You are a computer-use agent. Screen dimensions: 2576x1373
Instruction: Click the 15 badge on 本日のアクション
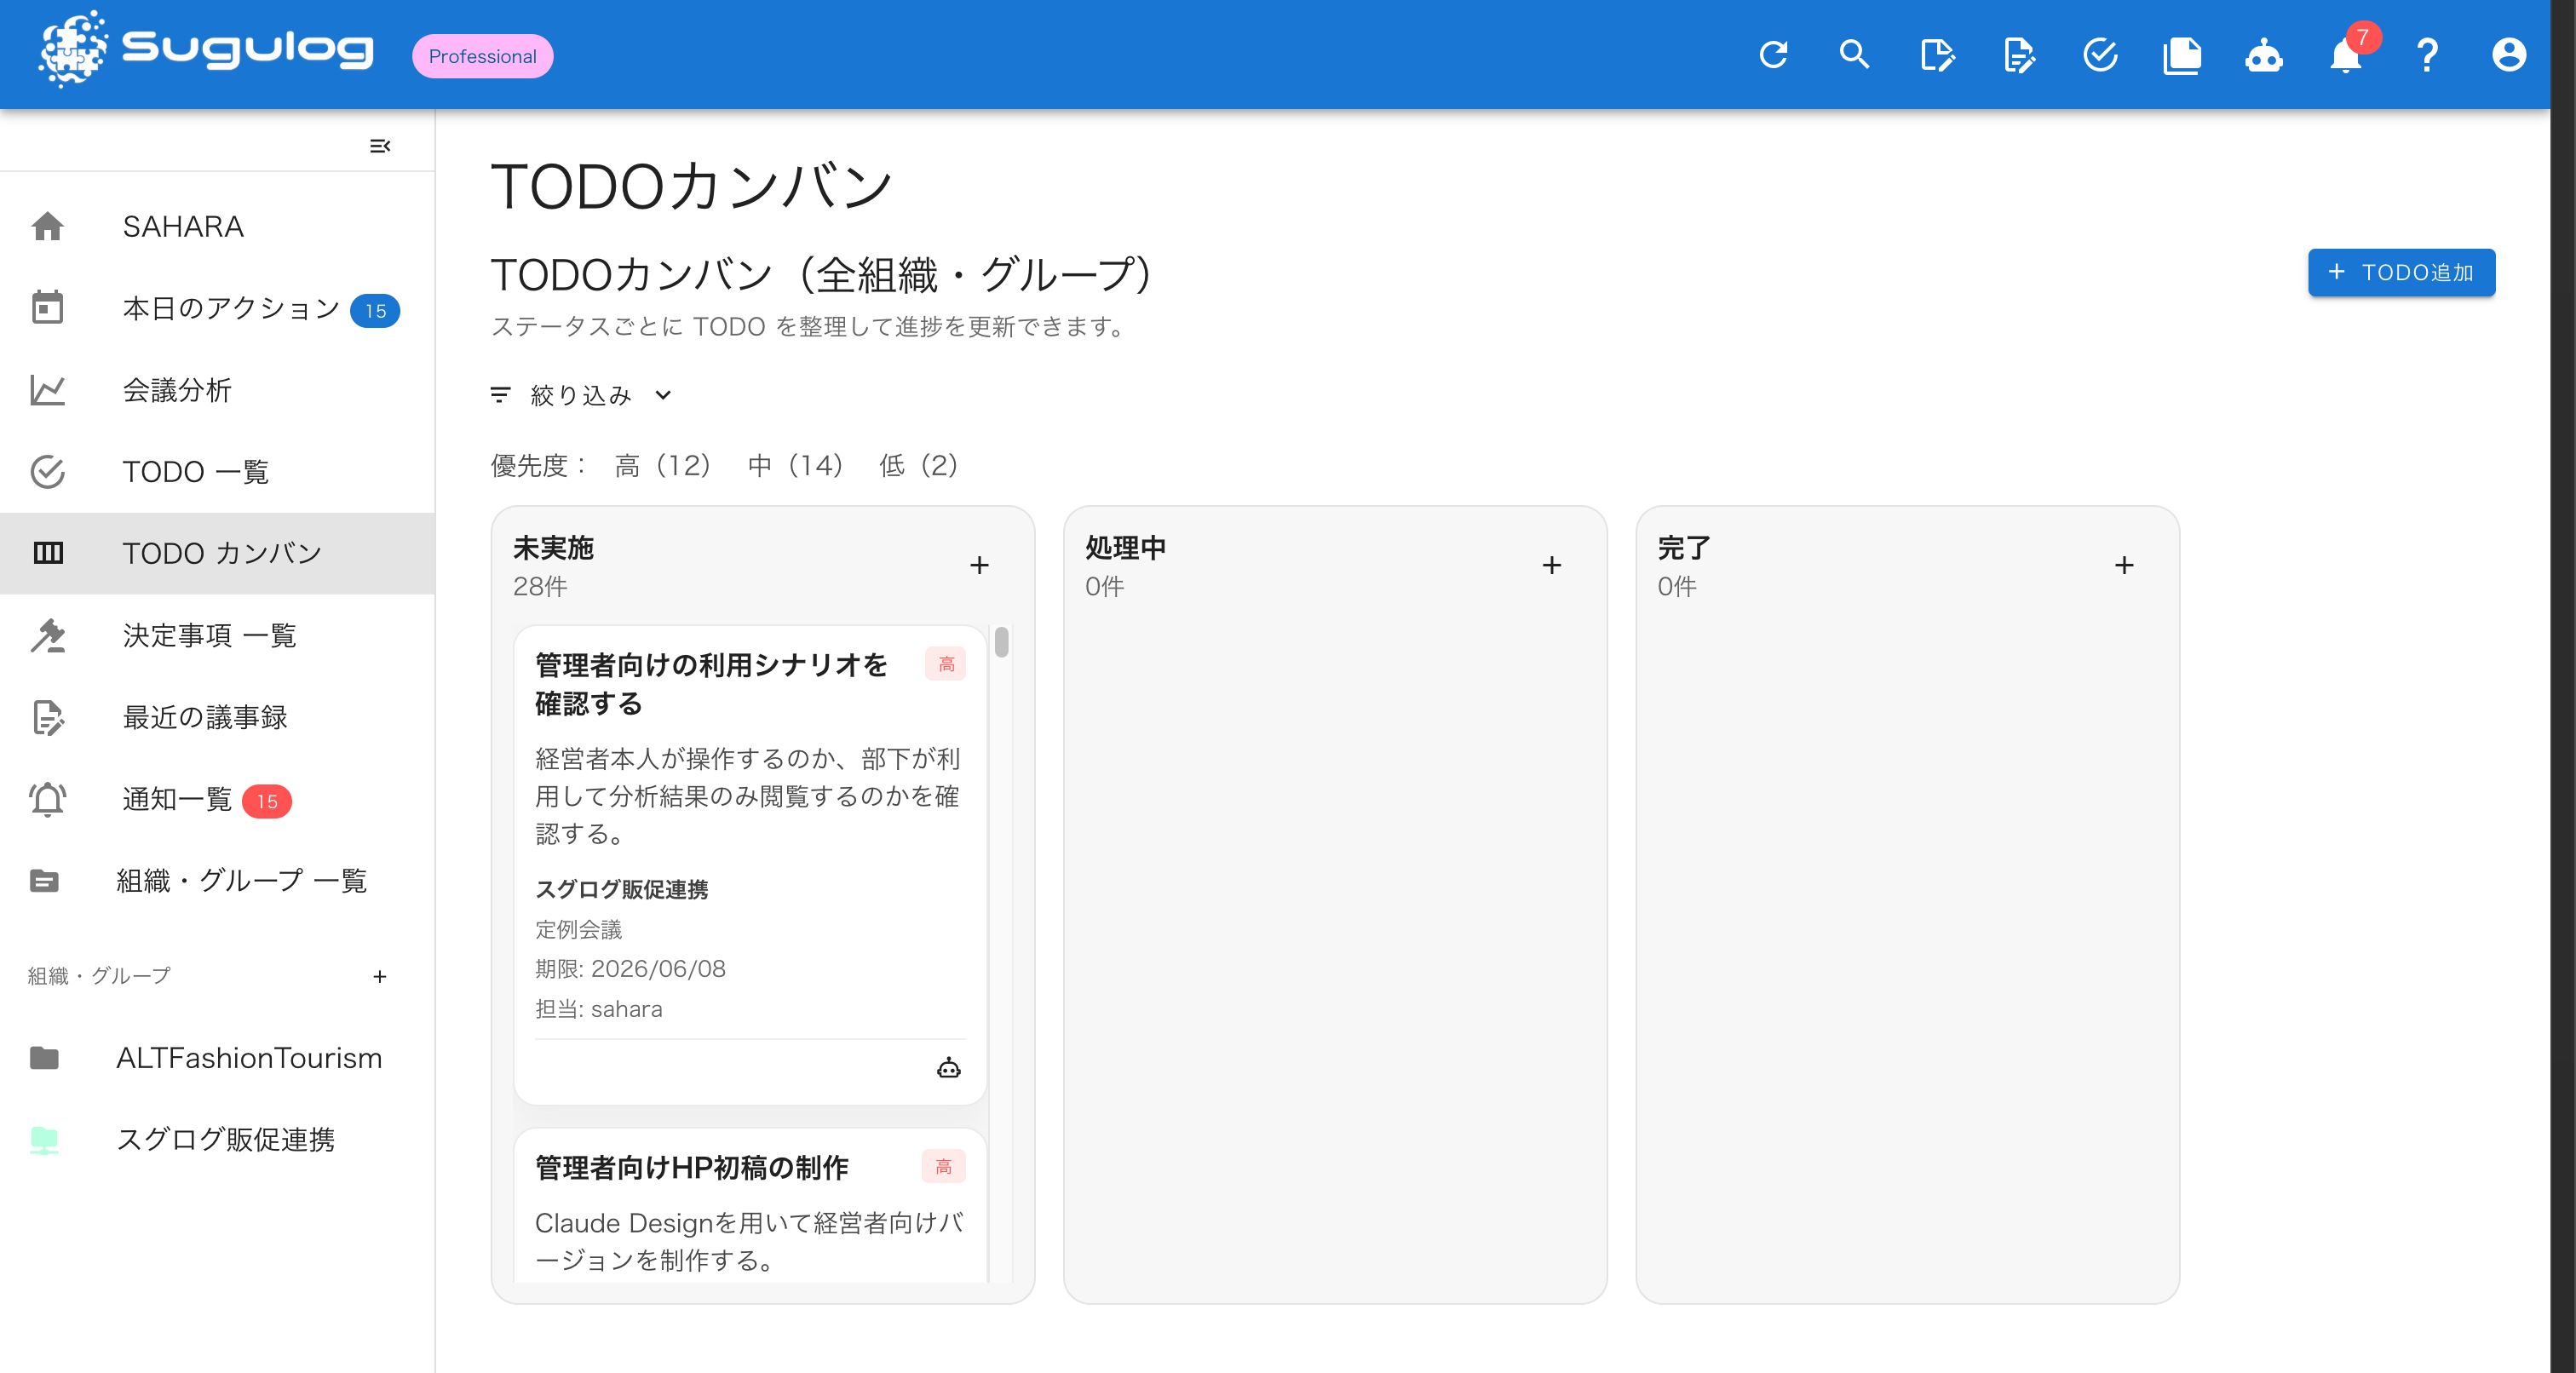[375, 311]
